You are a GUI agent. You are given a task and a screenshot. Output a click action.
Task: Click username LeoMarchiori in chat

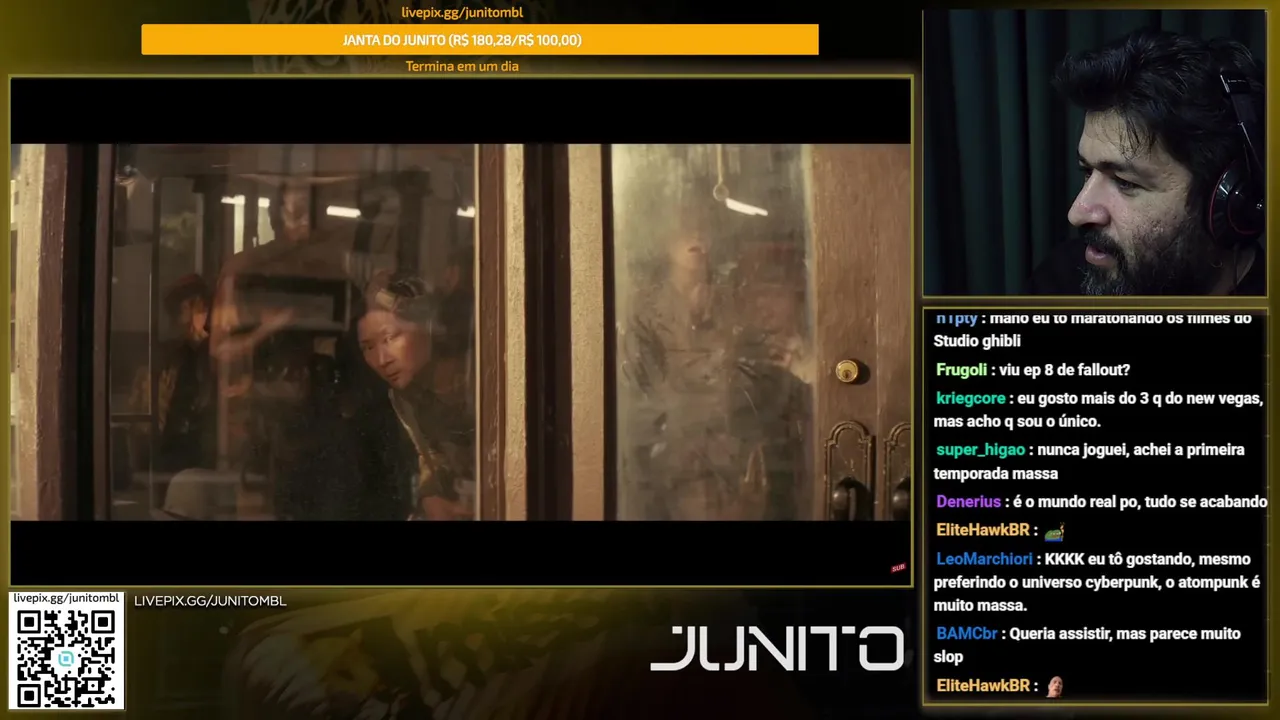pos(984,559)
